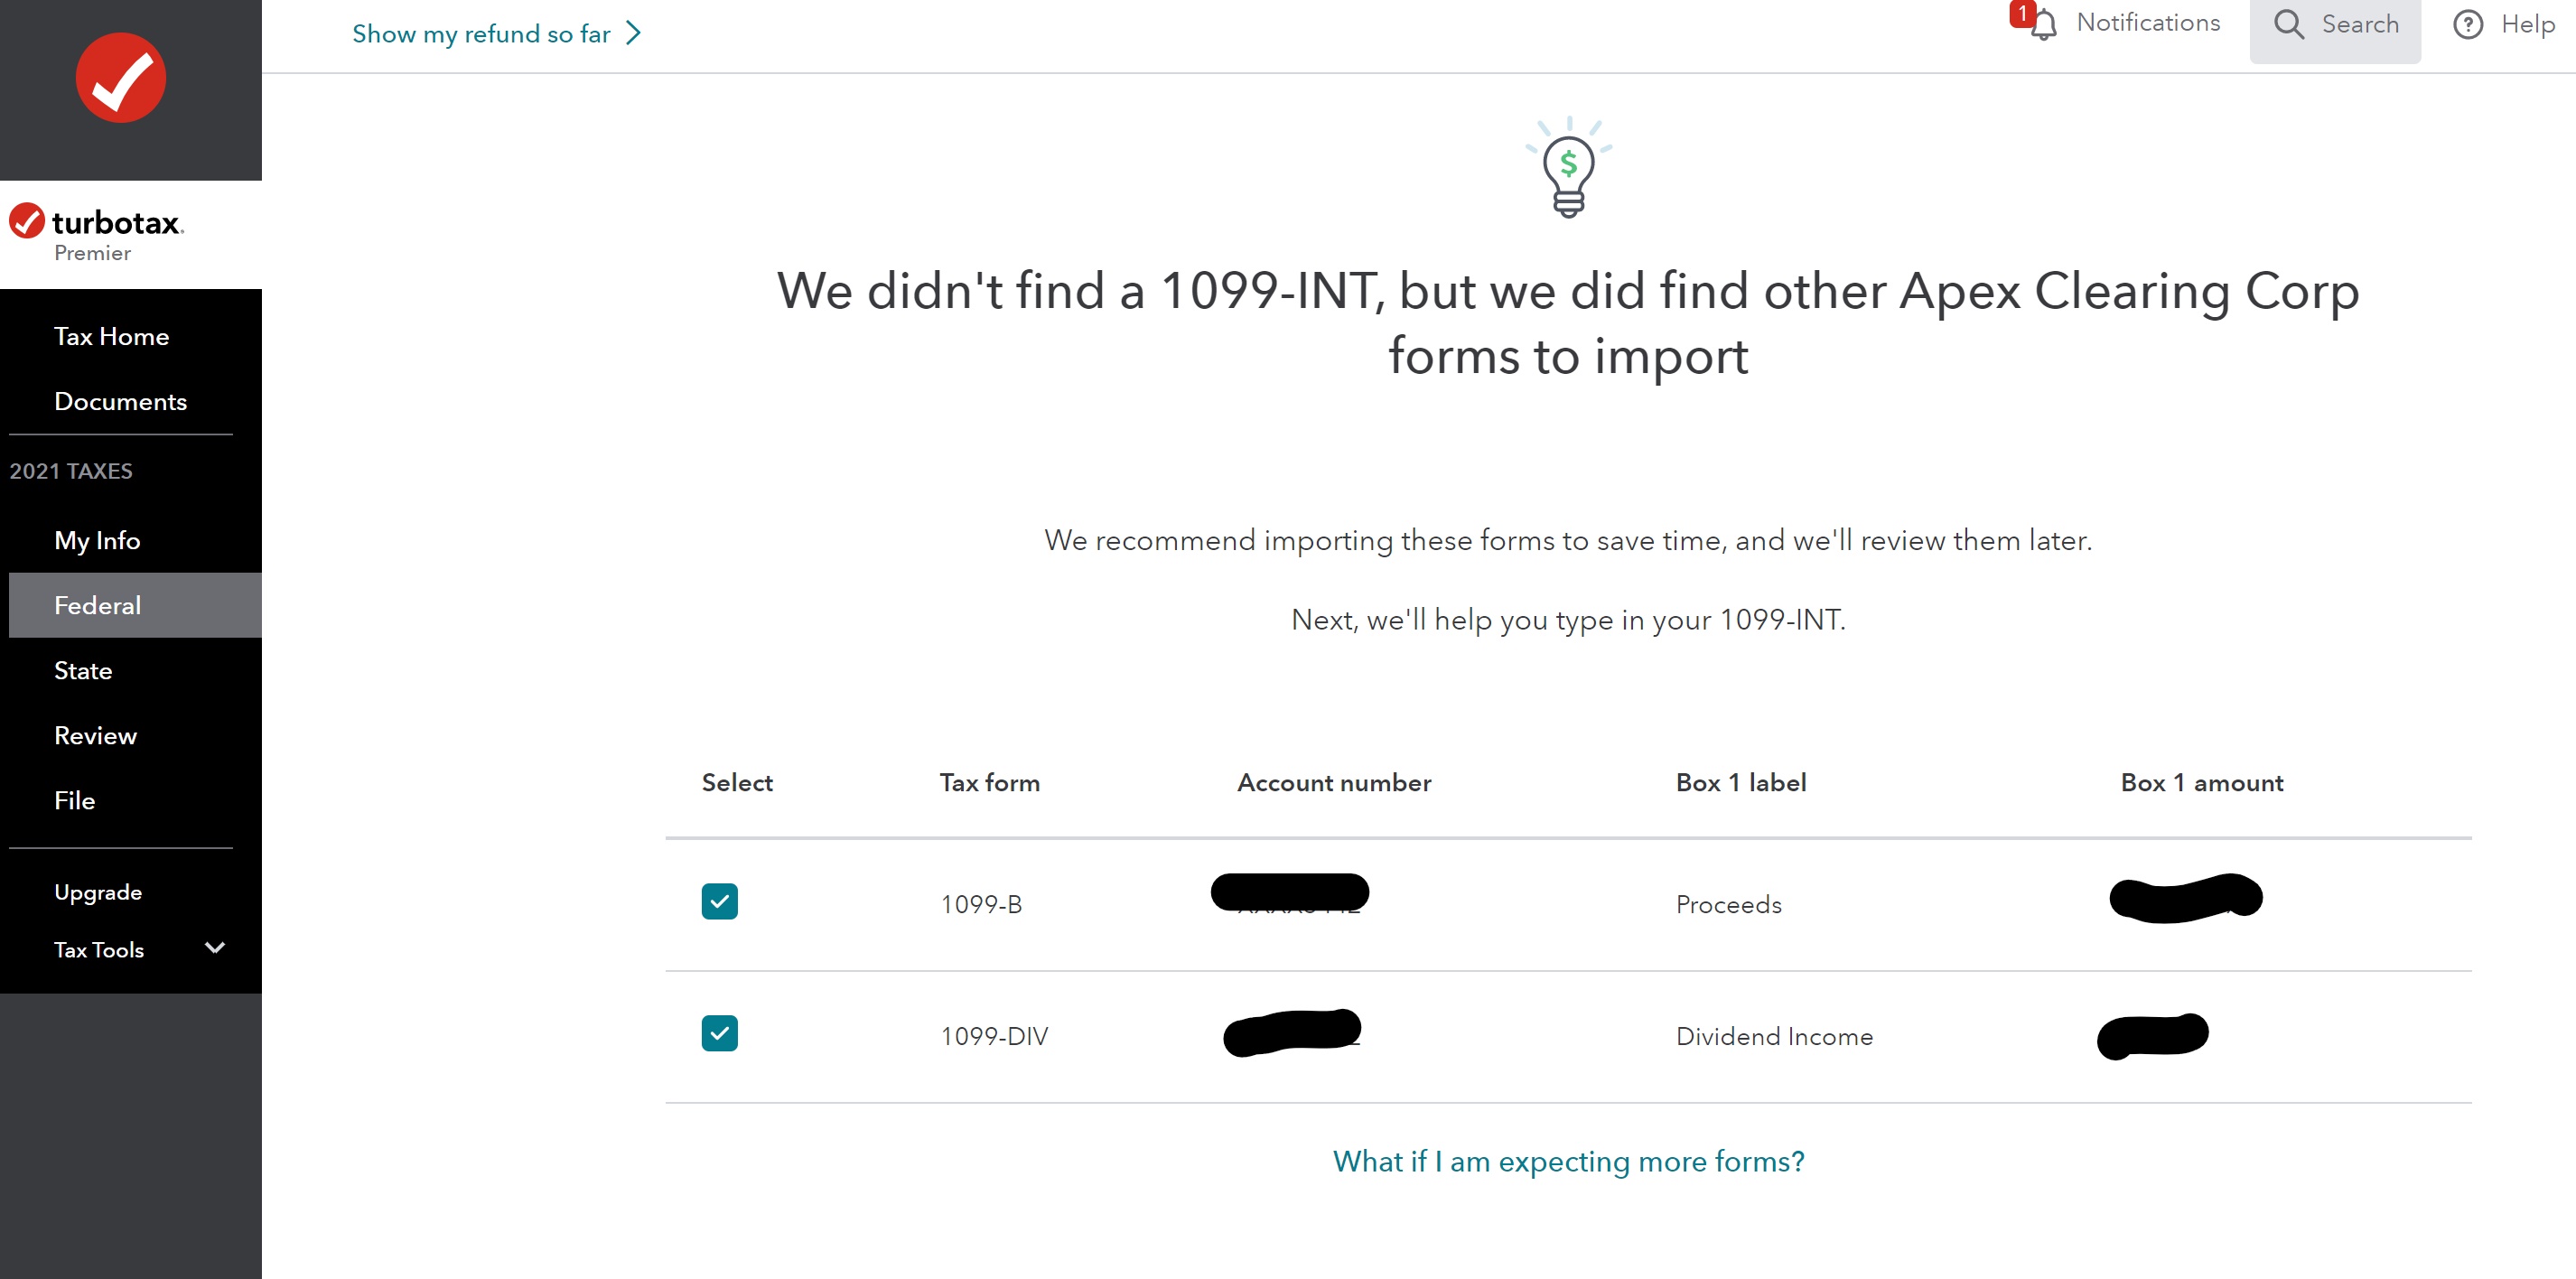This screenshot has width=2576, height=1279.
Task: Click the arrow next to Show my refund
Action: [633, 34]
